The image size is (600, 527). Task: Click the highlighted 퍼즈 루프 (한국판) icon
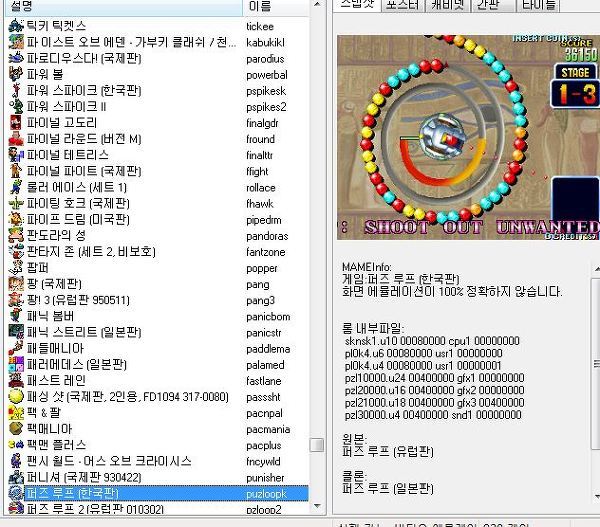[16, 493]
